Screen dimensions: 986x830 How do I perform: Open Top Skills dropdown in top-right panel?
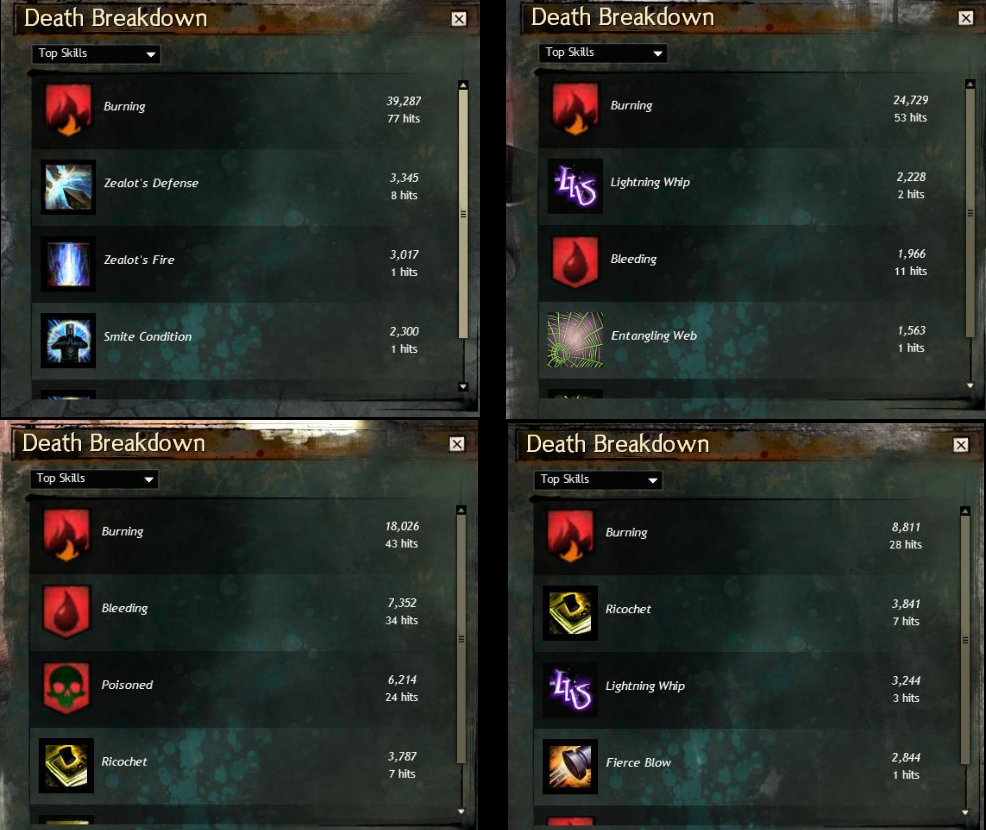tap(603, 53)
